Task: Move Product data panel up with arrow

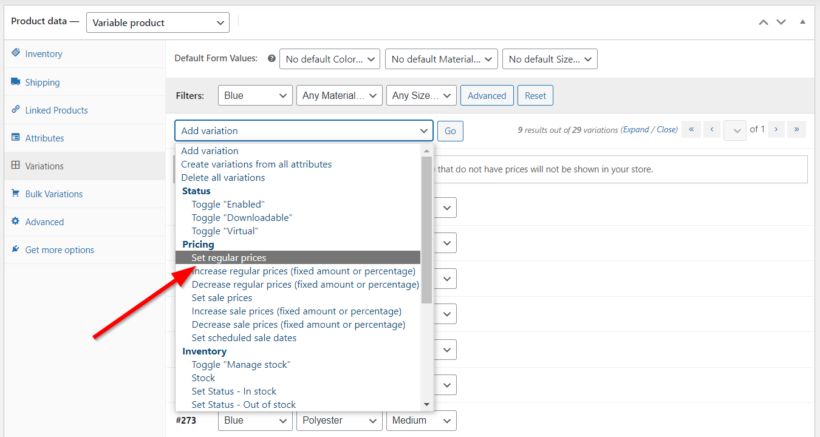Action: click(764, 22)
